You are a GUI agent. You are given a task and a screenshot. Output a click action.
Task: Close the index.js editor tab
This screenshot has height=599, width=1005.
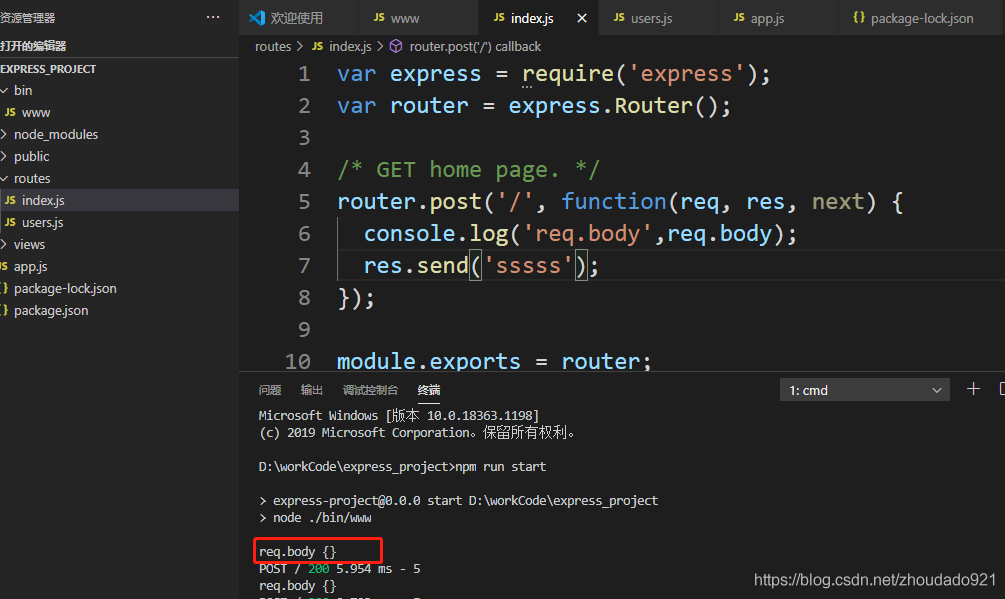(581, 18)
